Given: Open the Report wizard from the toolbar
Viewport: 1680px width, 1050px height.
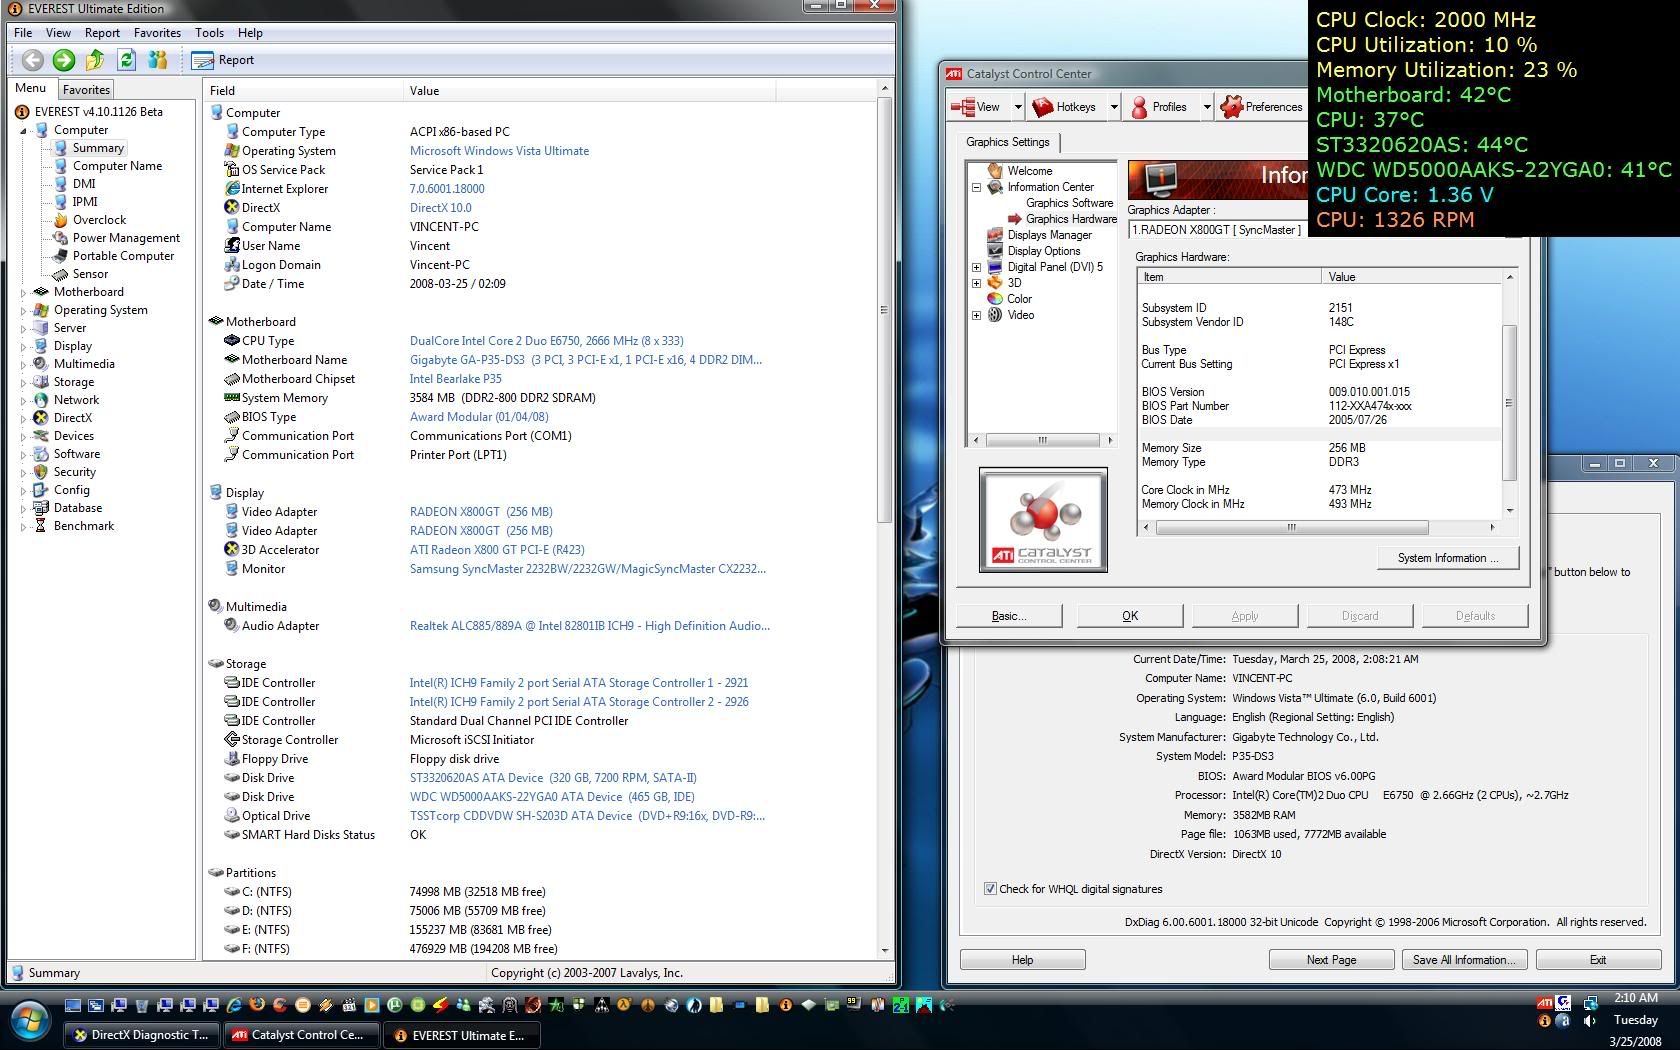Looking at the screenshot, I should (x=224, y=60).
